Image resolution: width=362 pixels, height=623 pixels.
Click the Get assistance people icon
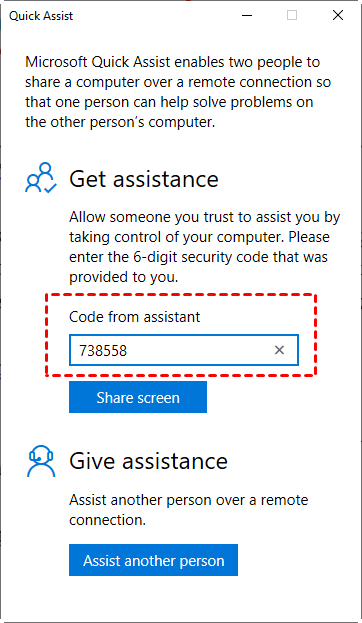pos(41,178)
